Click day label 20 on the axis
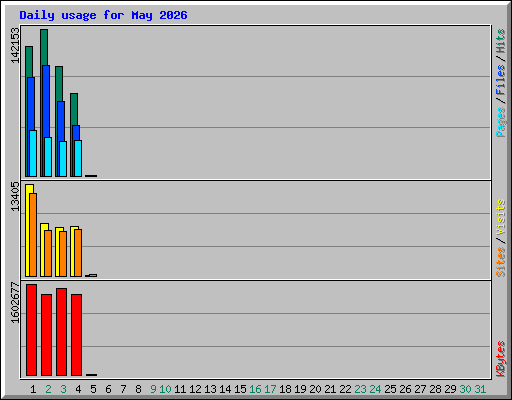This screenshot has height=400, width=512. (x=315, y=389)
